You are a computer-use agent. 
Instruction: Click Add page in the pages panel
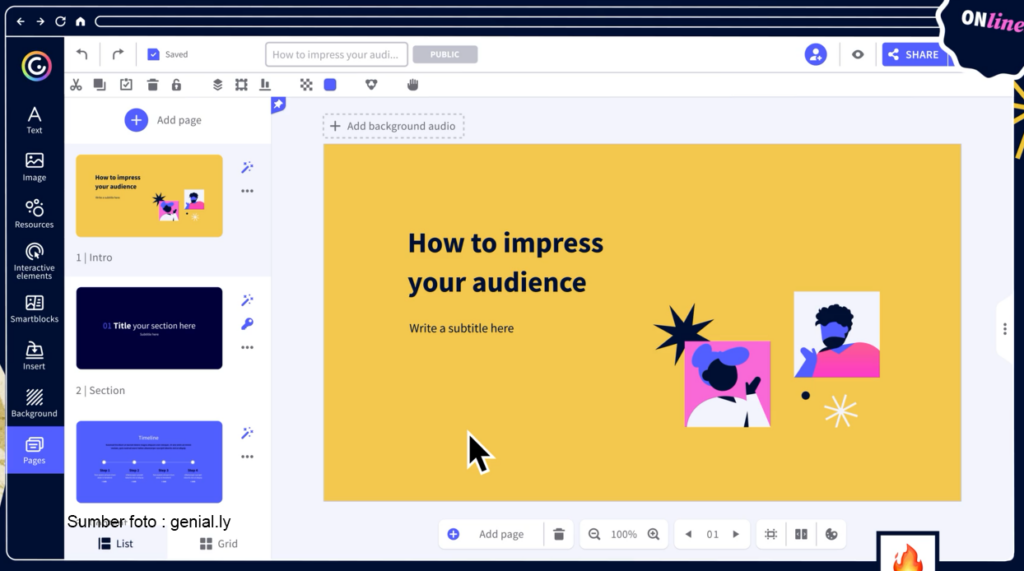pos(163,120)
